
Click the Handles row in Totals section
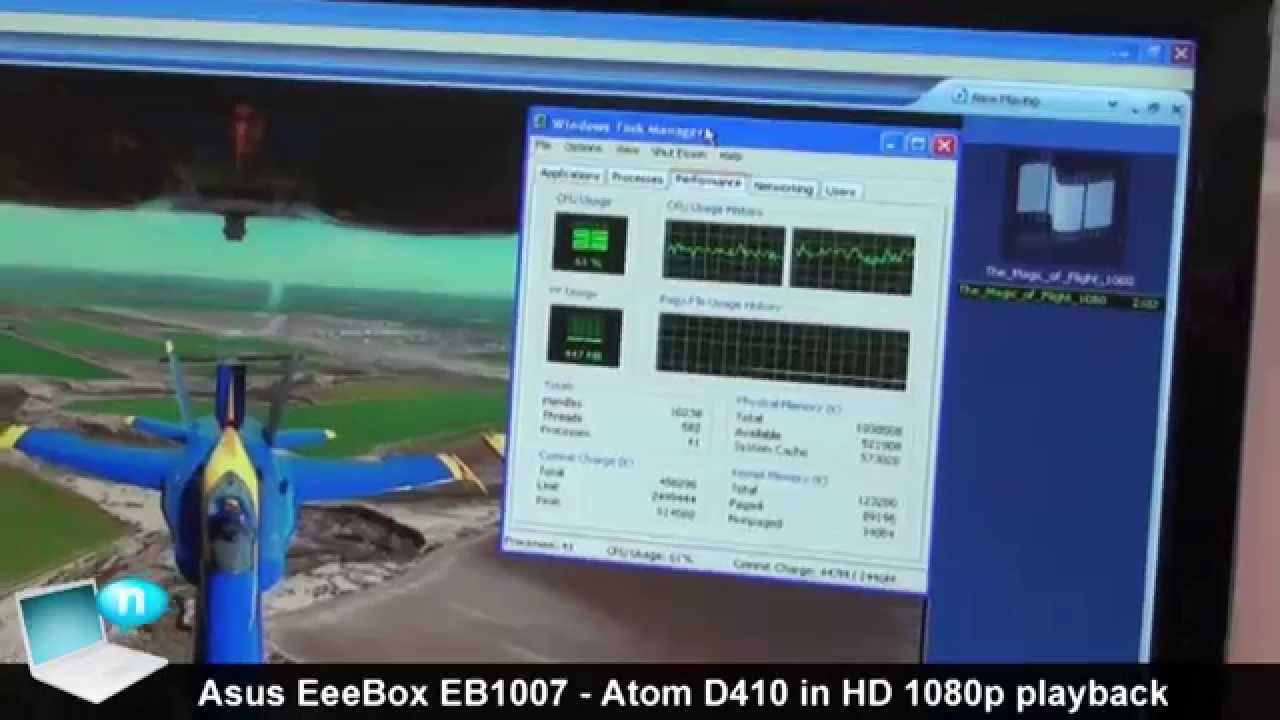(x=622, y=407)
